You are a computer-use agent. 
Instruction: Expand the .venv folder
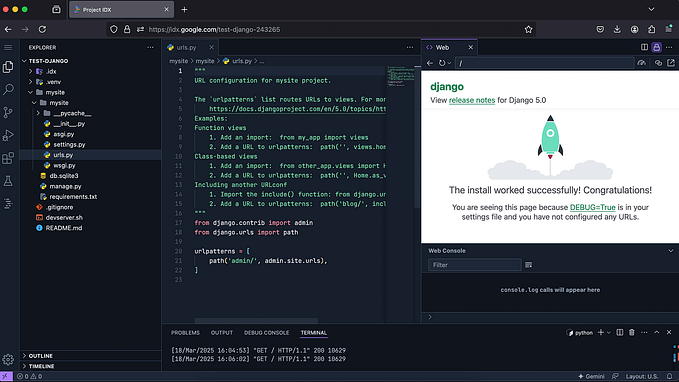[30, 82]
